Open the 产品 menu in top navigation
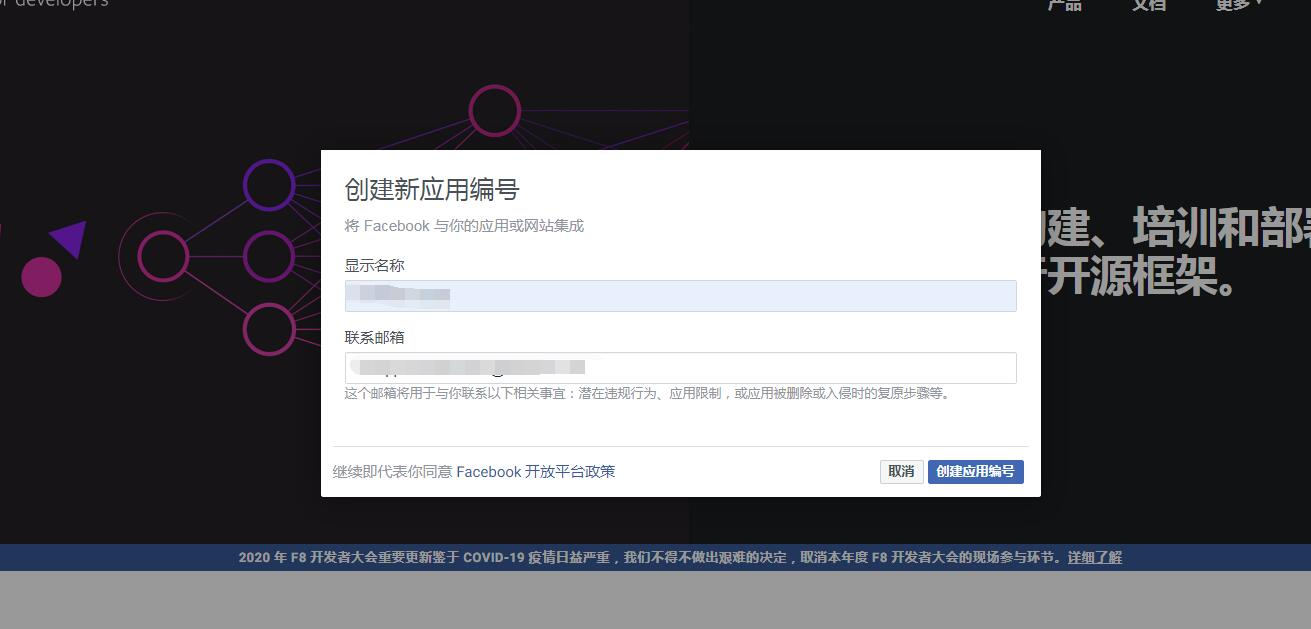 pyautogui.click(x=1064, y=4)
